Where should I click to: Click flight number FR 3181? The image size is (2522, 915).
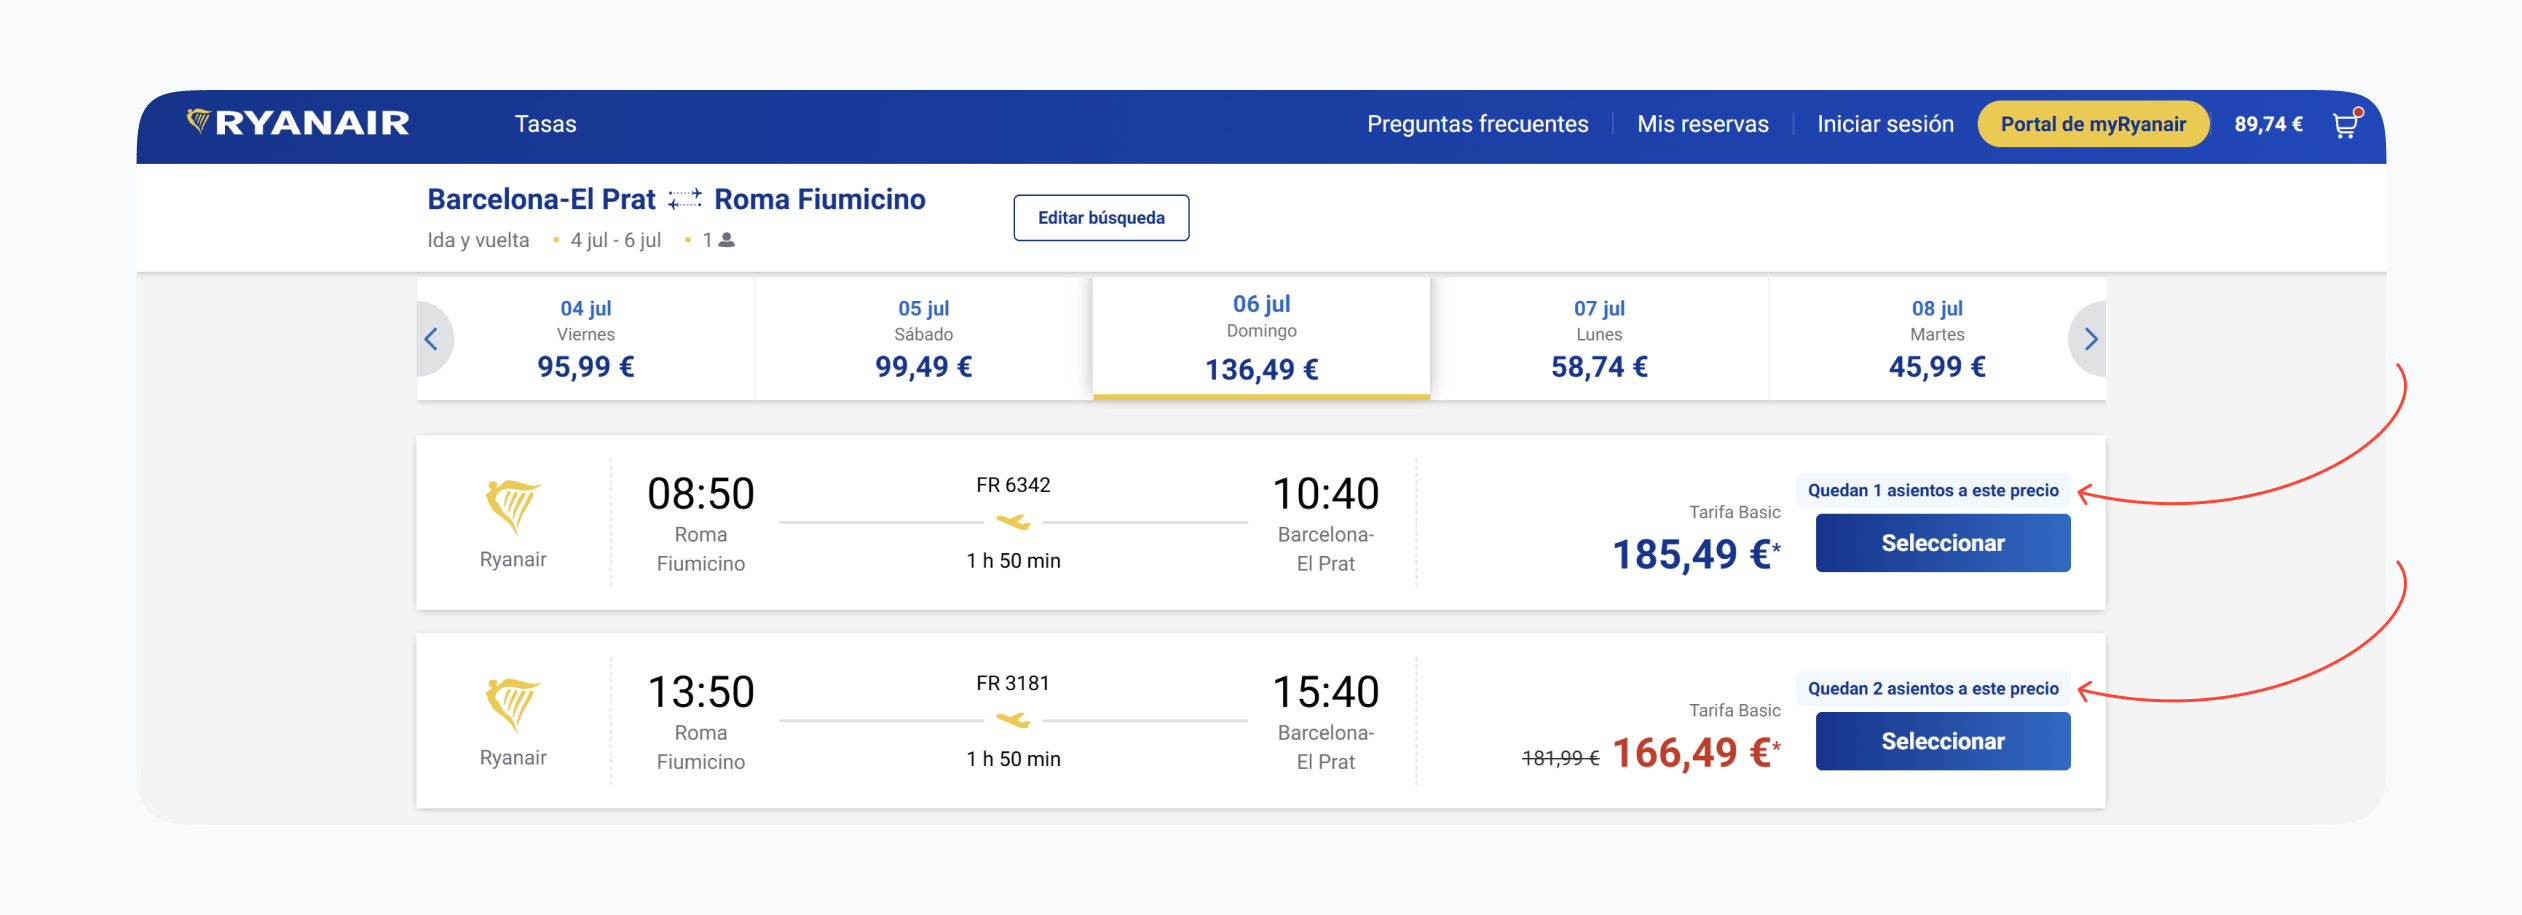(1013, 683)
